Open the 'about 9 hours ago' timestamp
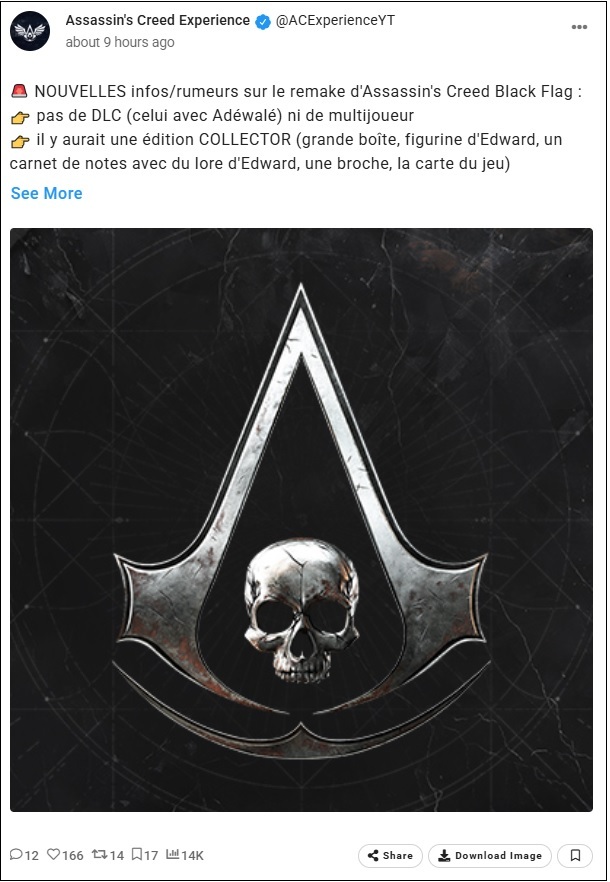The height and width of the screenshot is (882, 610). (120, 42)
